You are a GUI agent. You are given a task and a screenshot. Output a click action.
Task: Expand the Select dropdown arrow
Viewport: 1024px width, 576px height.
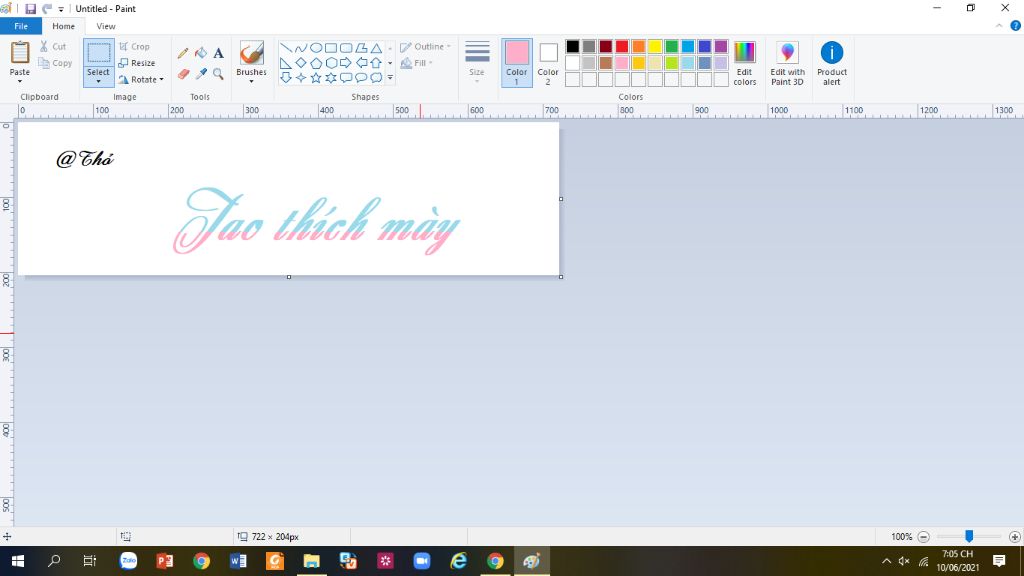pos(99,81)
